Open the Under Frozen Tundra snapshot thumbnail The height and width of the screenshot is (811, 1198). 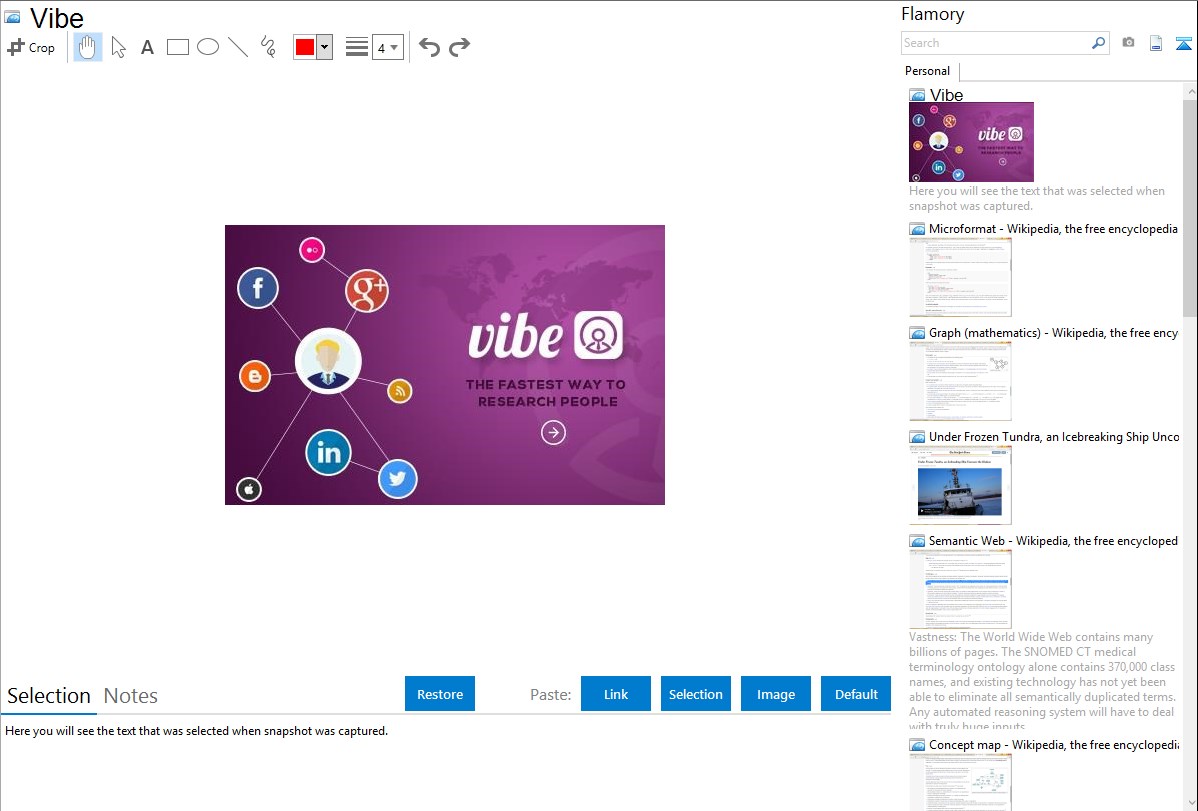[960, 485]
